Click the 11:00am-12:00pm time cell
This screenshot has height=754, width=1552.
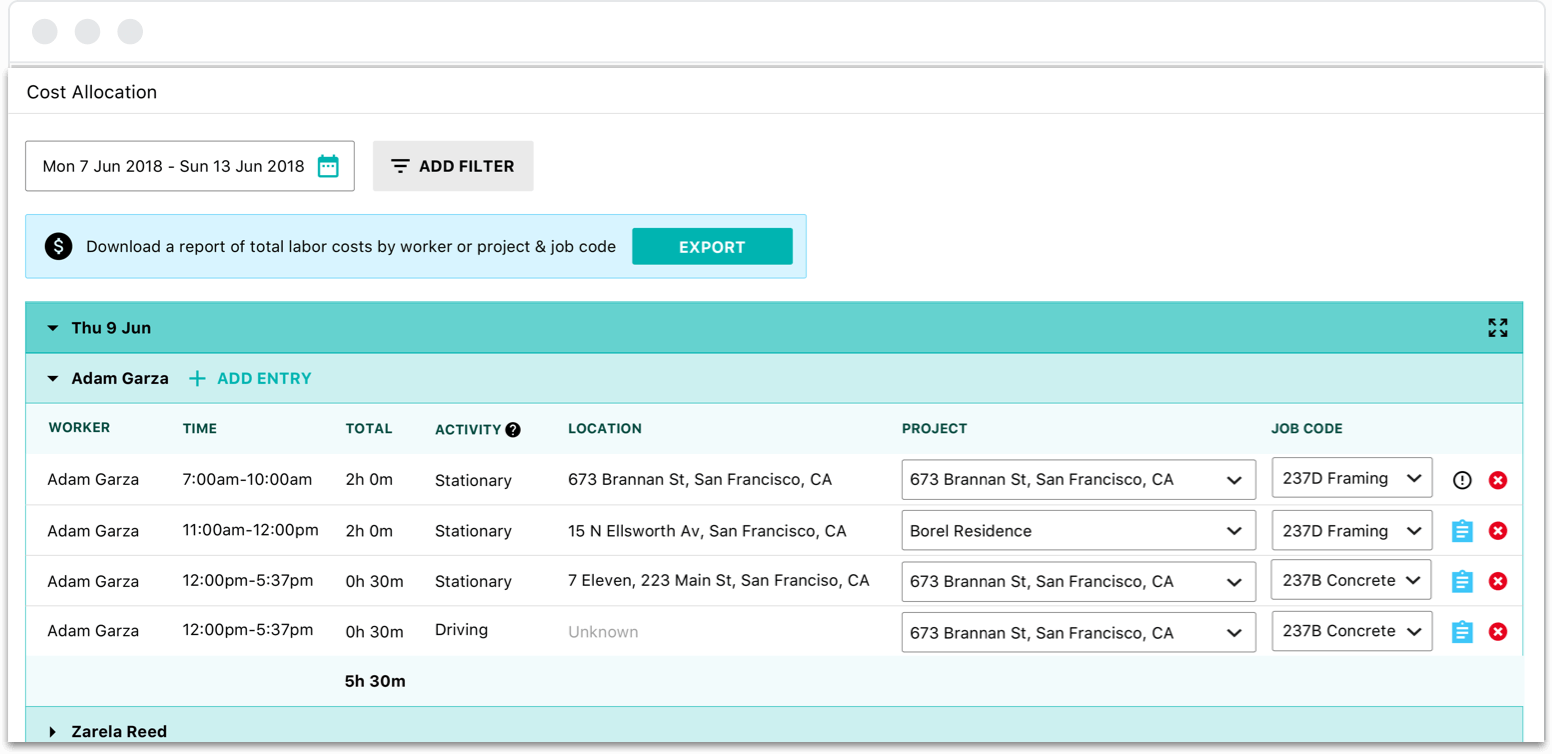[x=251, y=530]
